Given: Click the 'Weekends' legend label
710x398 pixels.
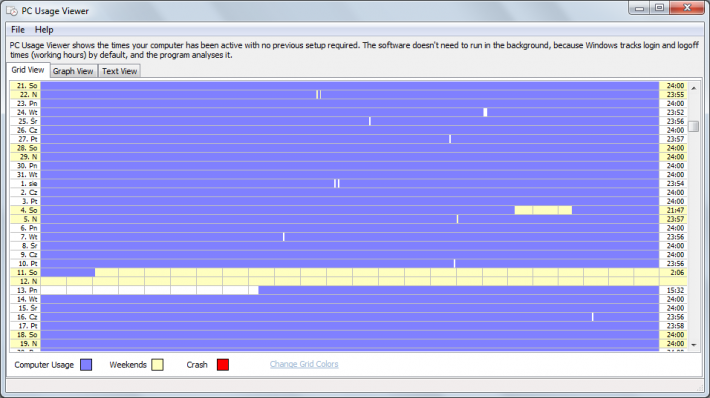Looking at the screenshot, I should point(128,365).
